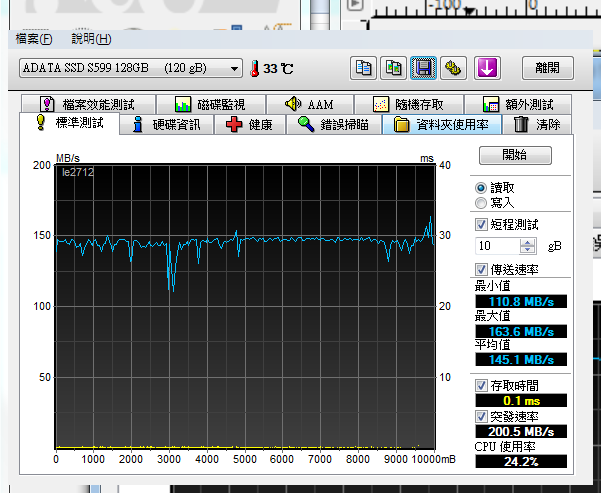Click the trash can icon on 清除 tab
This screenshot has height=493, width=601.
pos(521,124)
